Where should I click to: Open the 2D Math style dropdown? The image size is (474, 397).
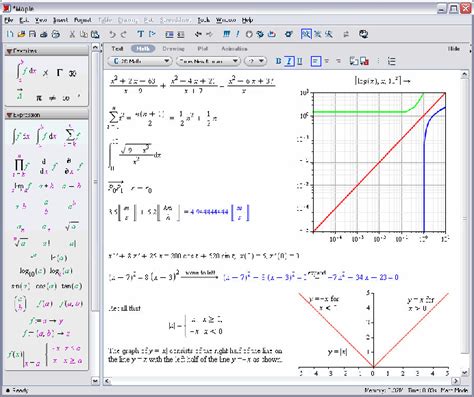pyautogui.click(x=140, y=61)
